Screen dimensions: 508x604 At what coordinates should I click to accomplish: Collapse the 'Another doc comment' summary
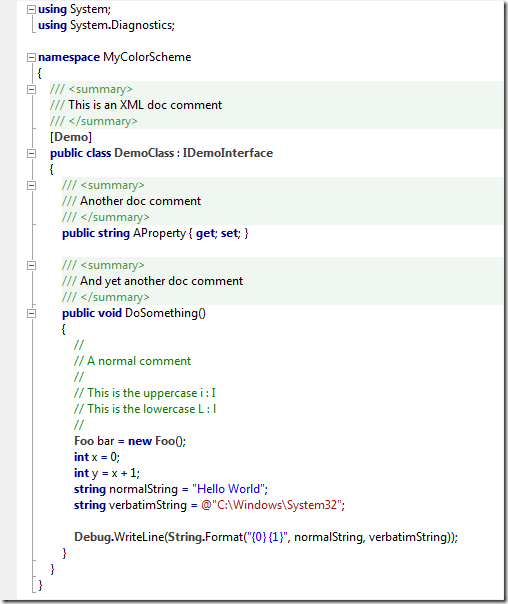coord(31,186)
